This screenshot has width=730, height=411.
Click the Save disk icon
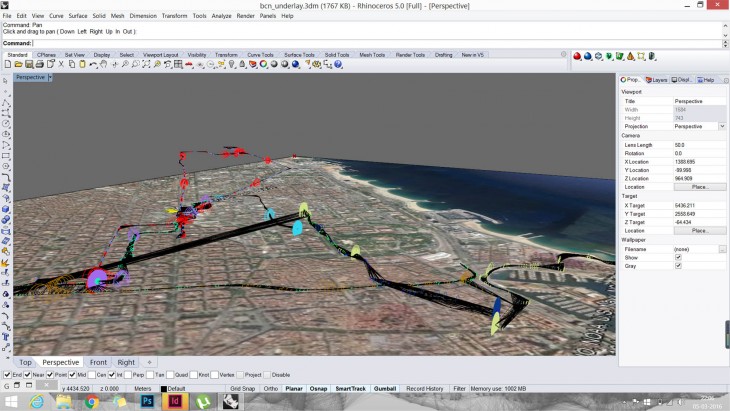tap(27, 64)
